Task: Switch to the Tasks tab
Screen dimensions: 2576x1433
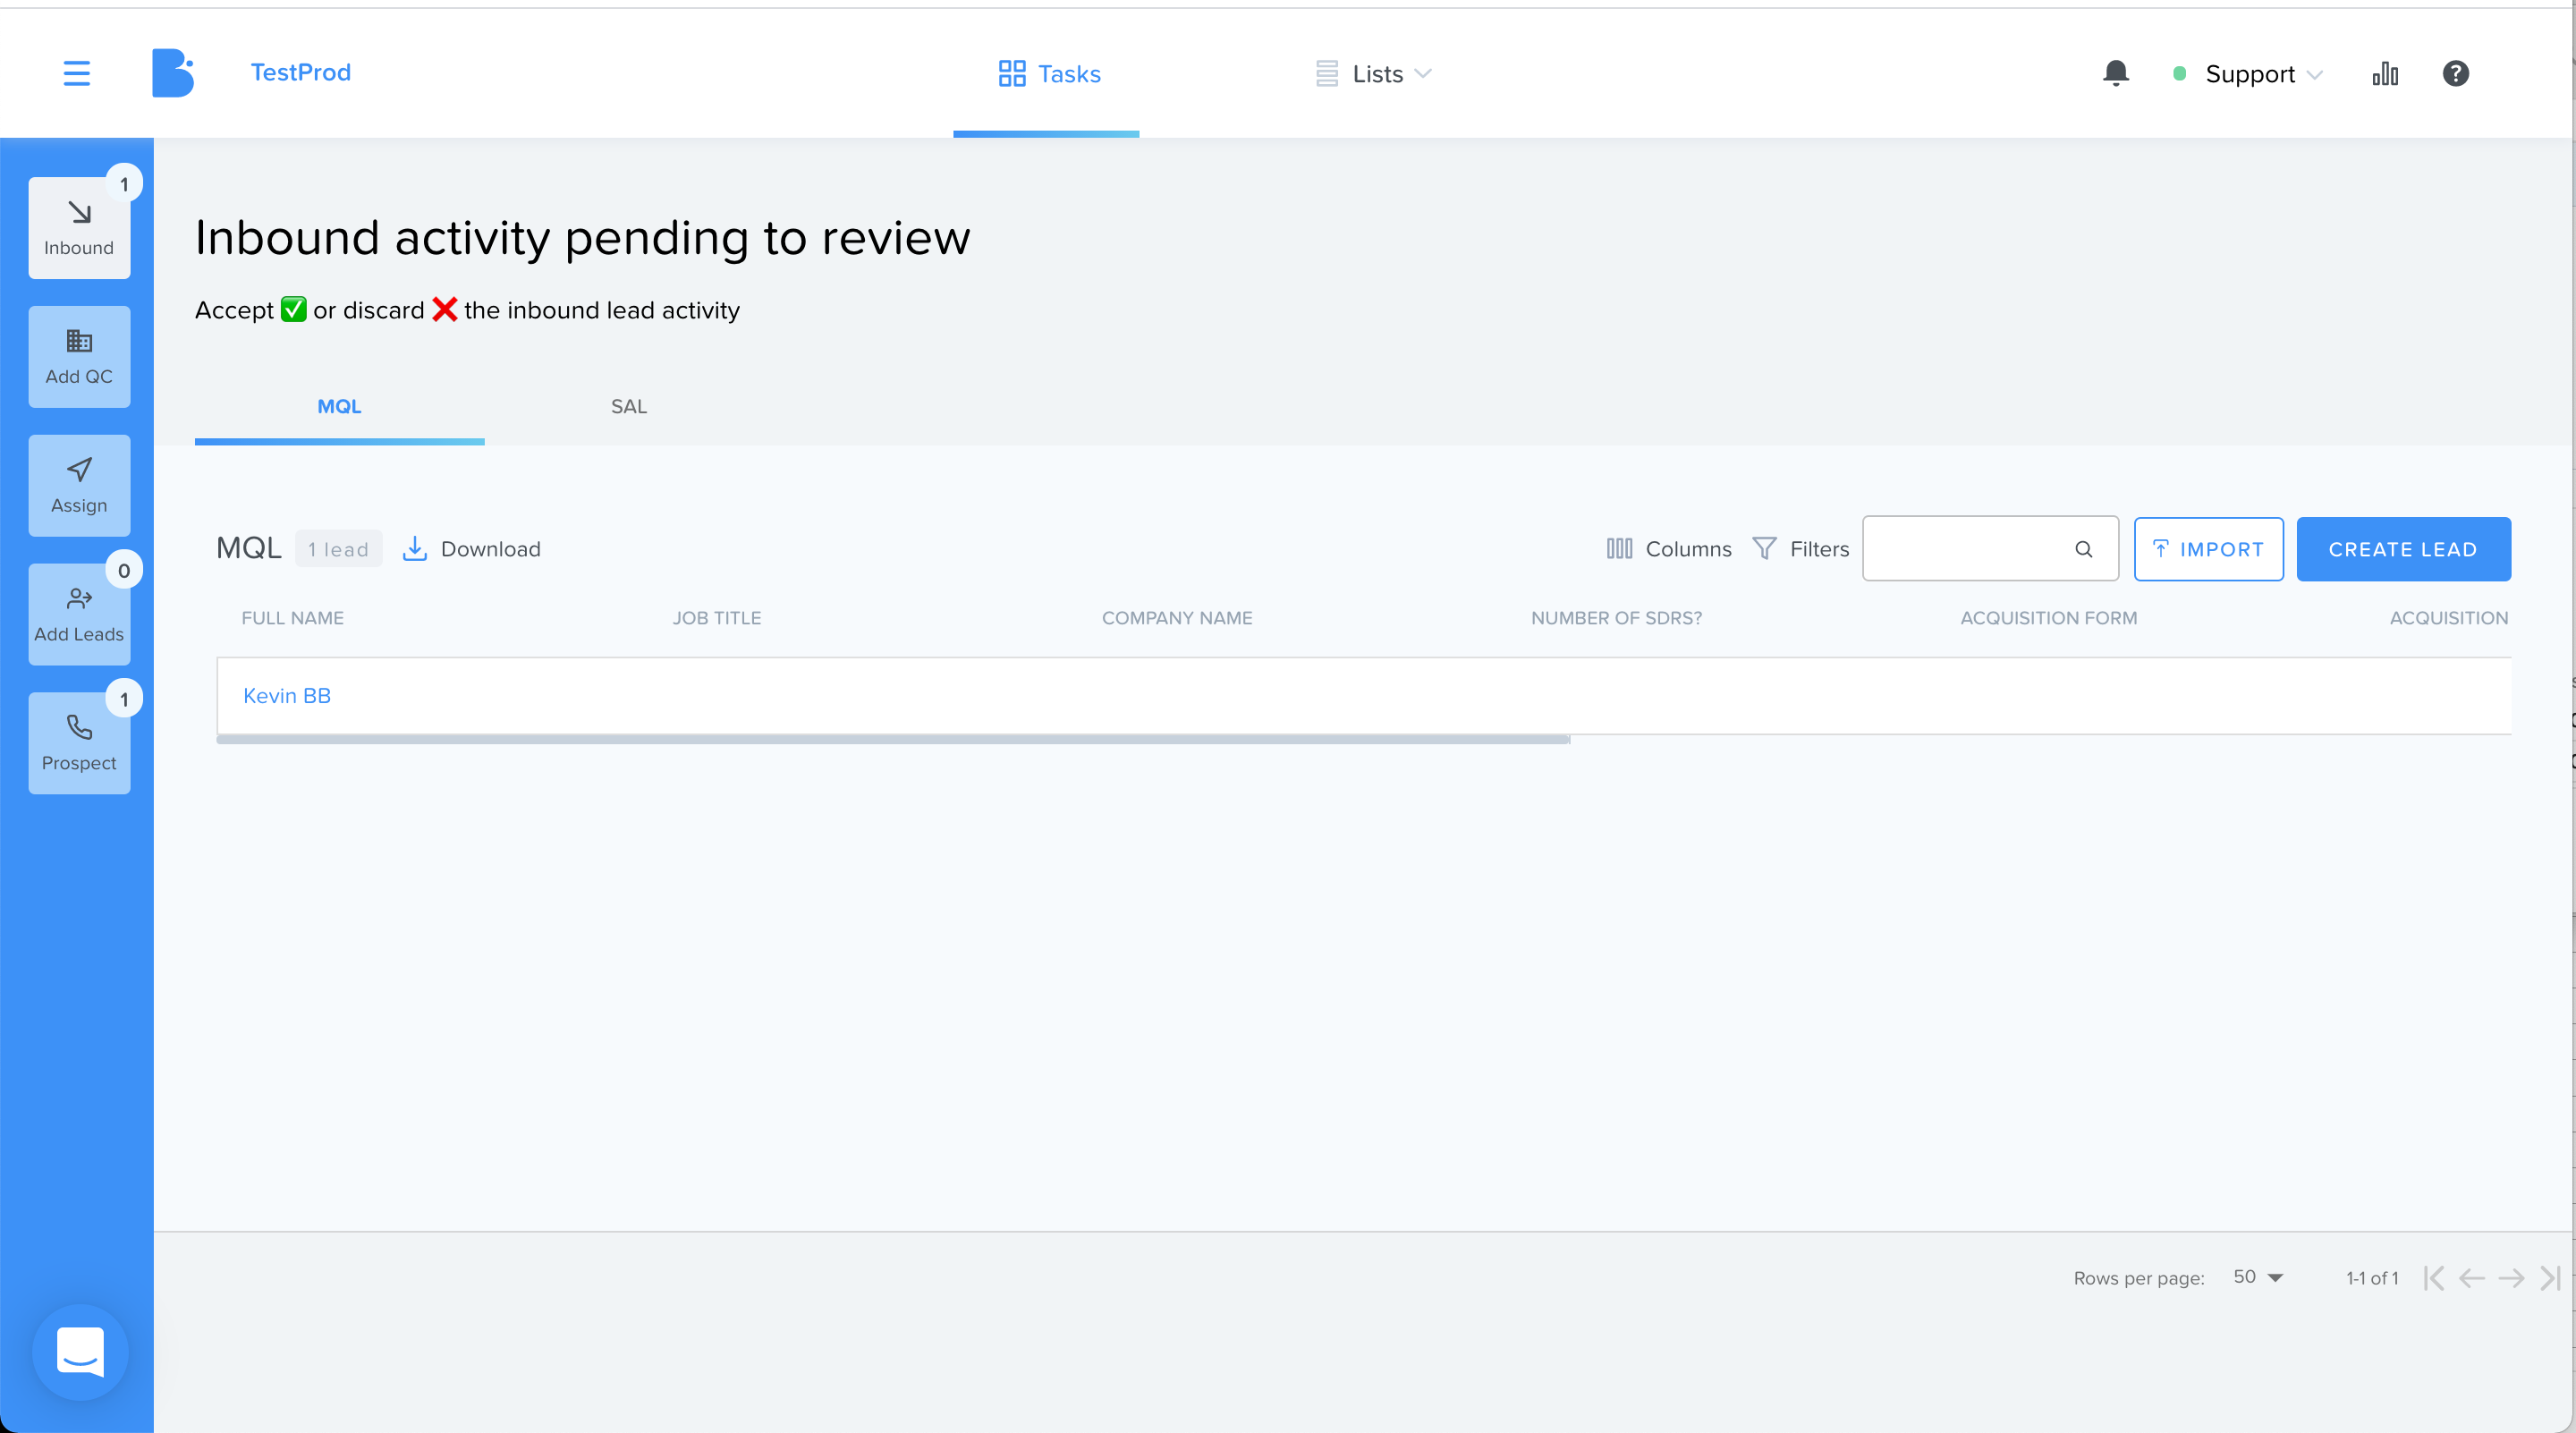Action: [x=1049, y=74]
